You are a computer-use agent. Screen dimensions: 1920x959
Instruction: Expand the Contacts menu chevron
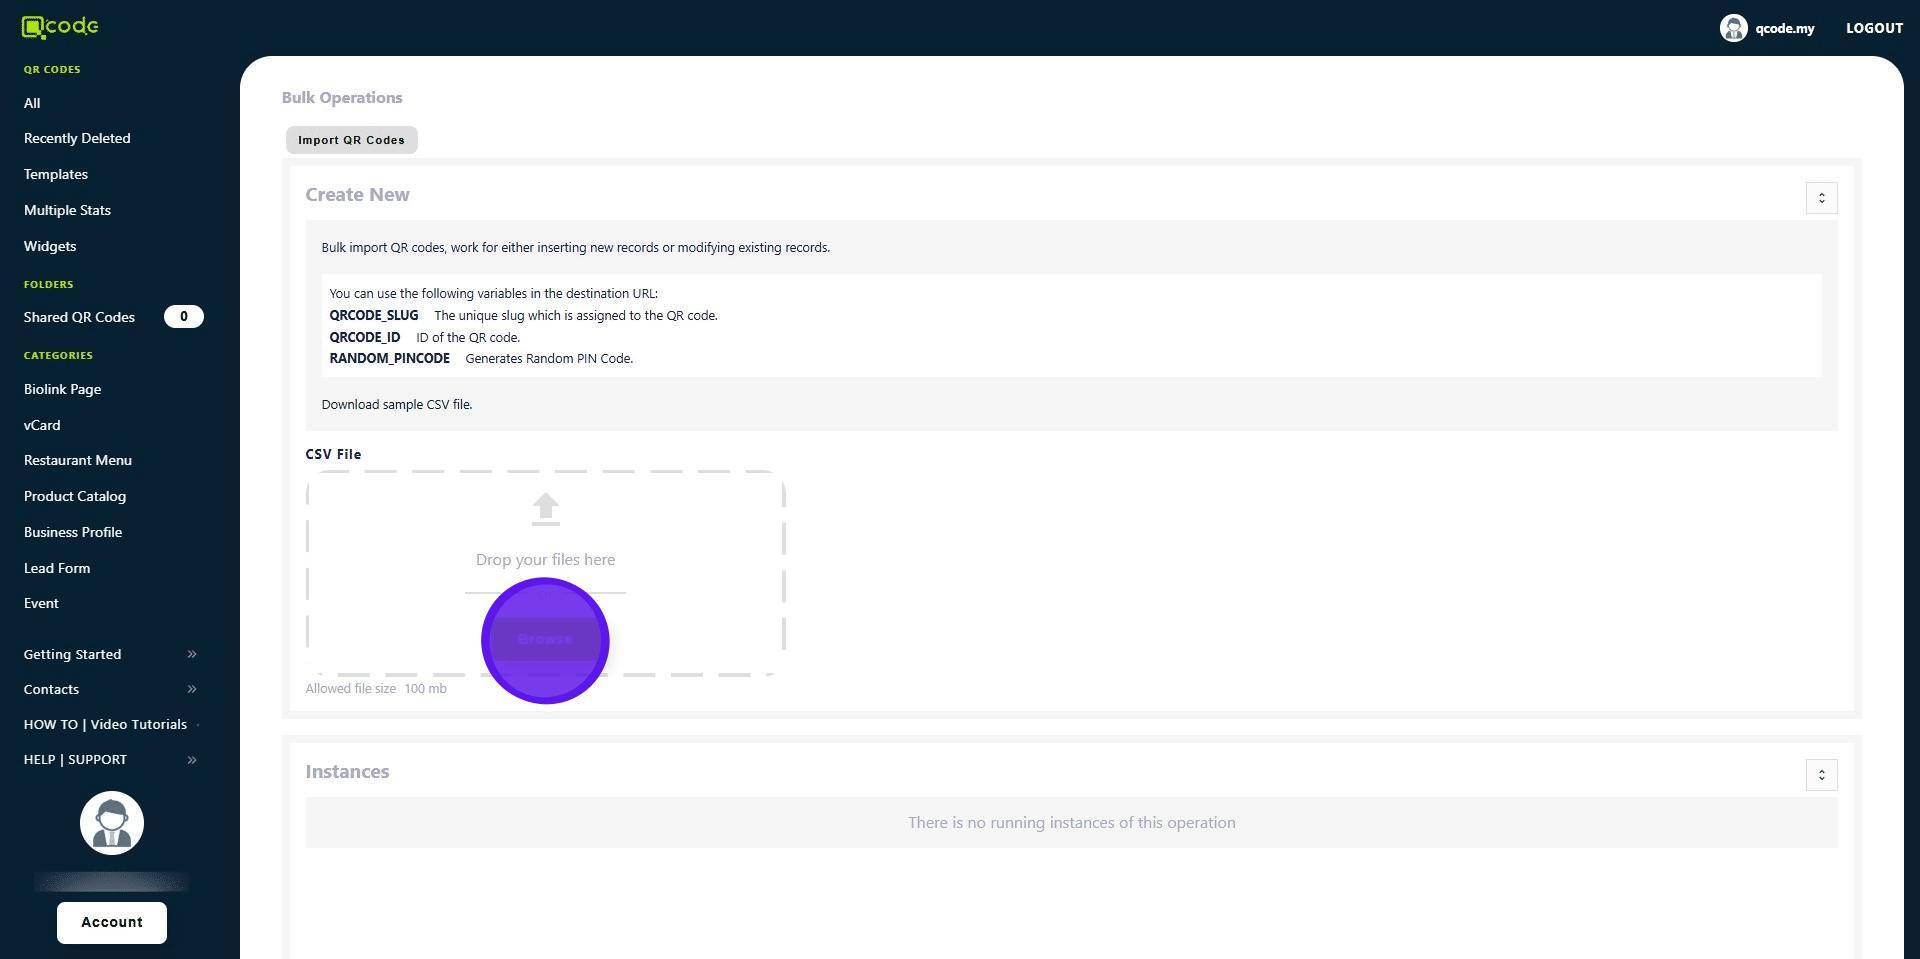(192, 689)
